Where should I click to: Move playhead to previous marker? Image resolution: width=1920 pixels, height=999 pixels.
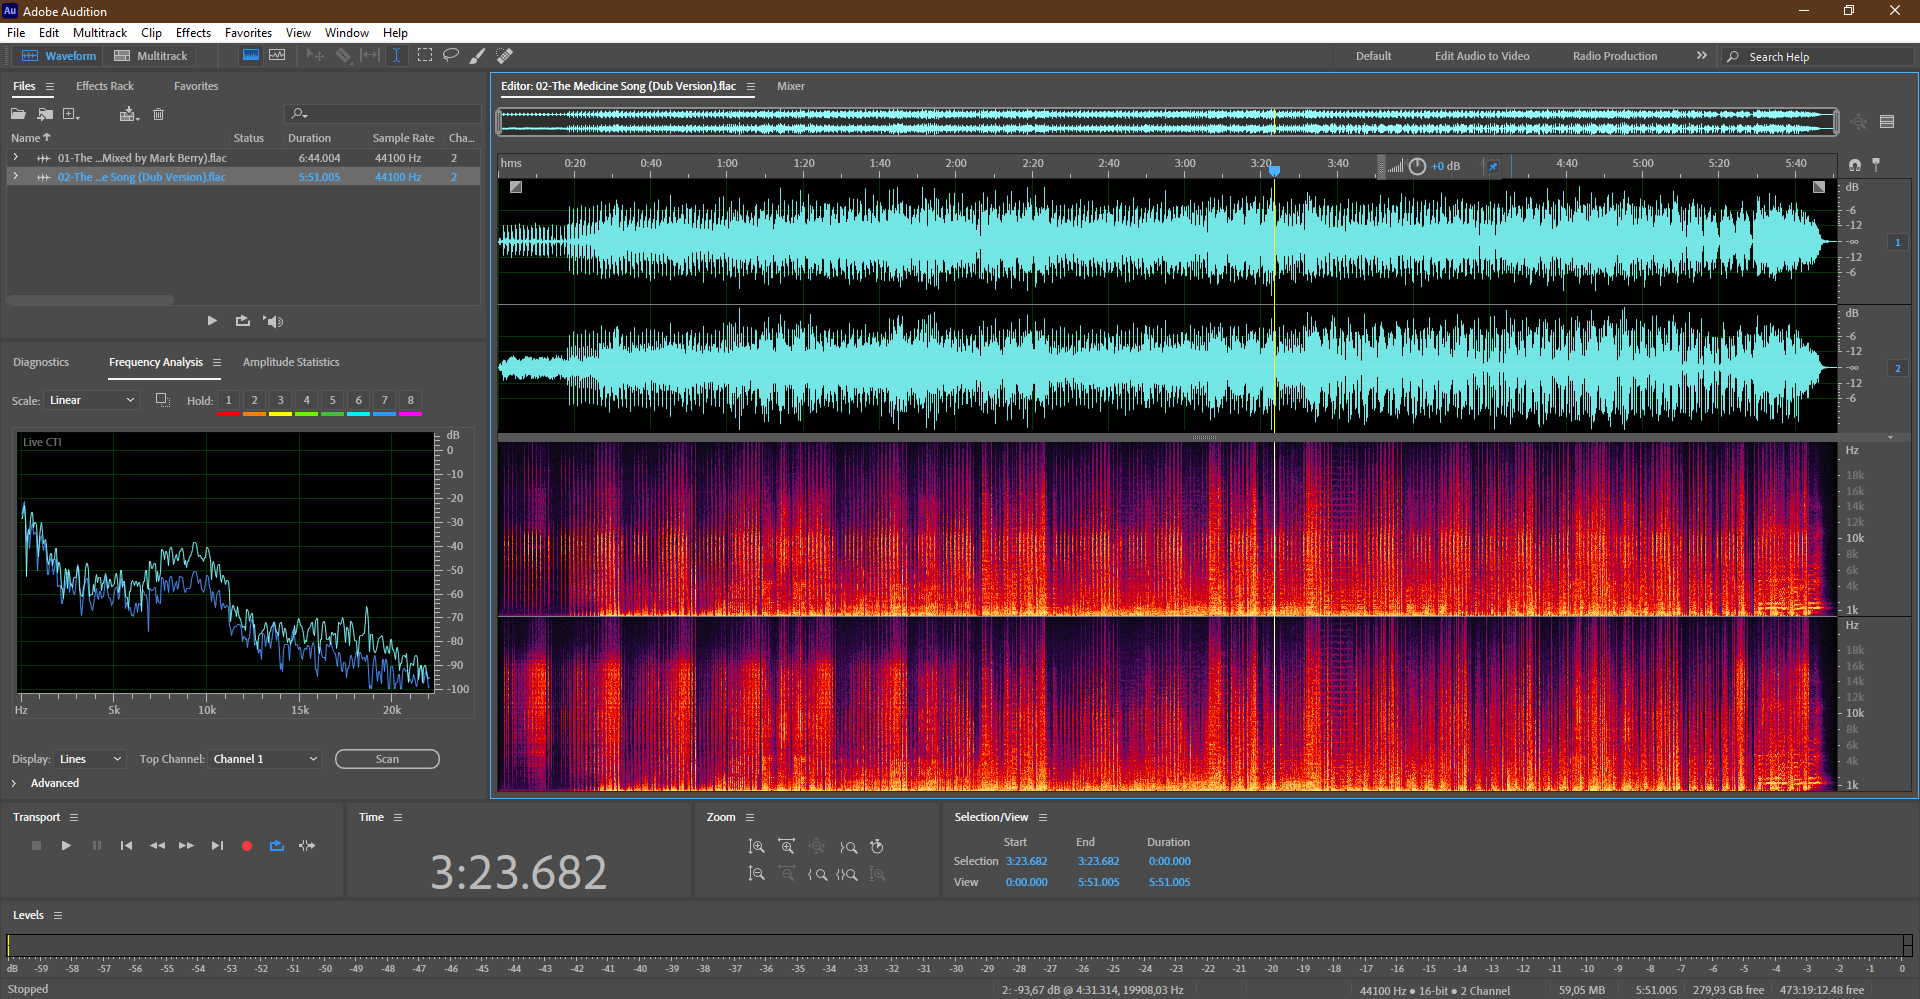(126, 846)
